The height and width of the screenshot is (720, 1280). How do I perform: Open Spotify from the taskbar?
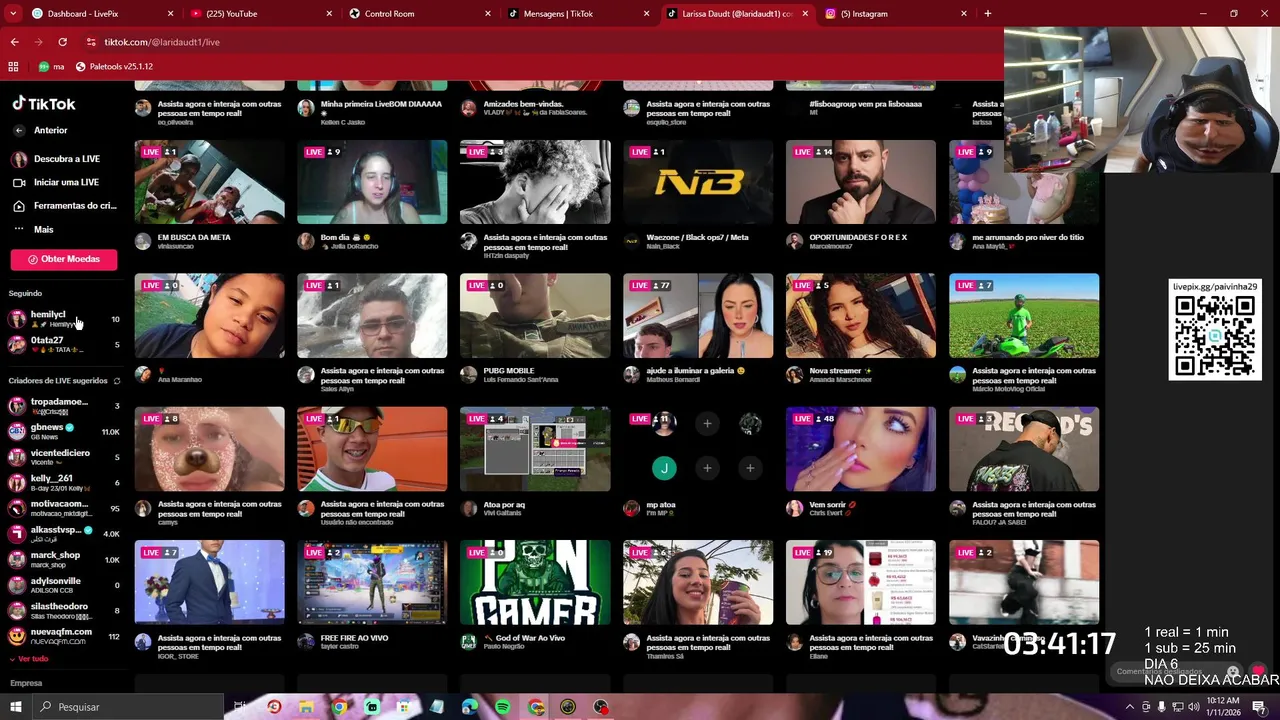coord(503,707)
